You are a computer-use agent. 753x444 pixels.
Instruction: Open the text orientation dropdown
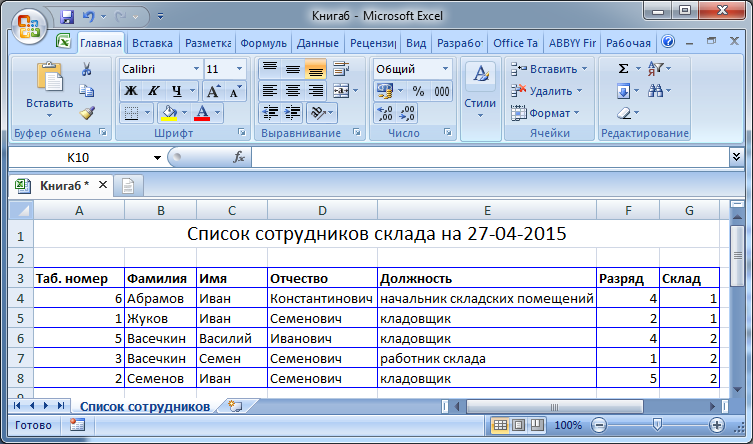[x=322, y=113]
